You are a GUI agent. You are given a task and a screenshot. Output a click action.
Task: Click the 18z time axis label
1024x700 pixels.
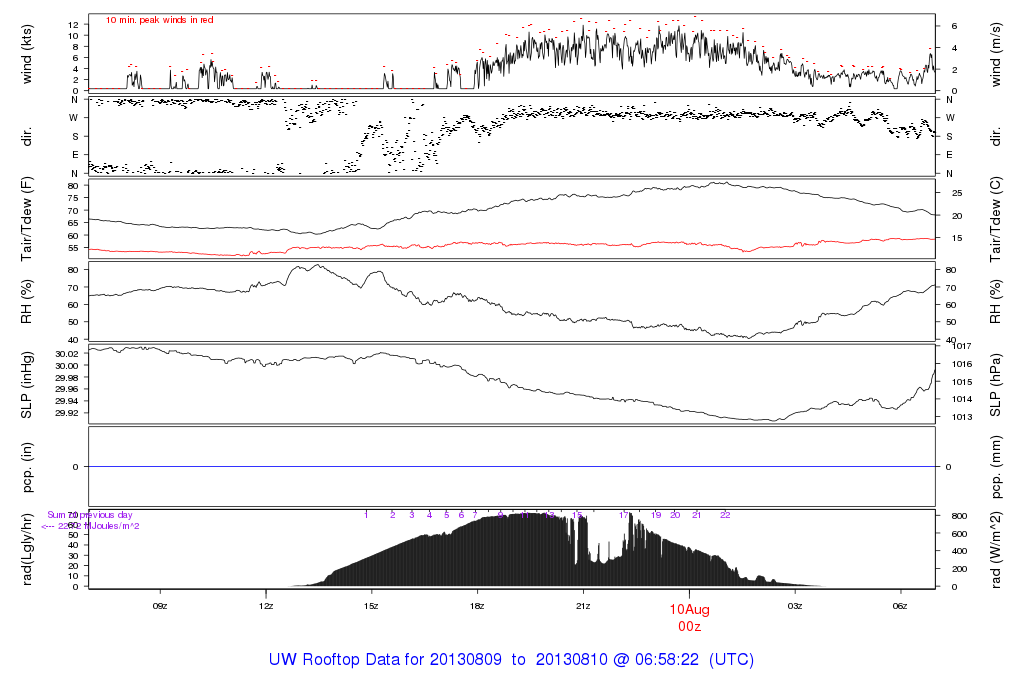(x=477, y=605)
